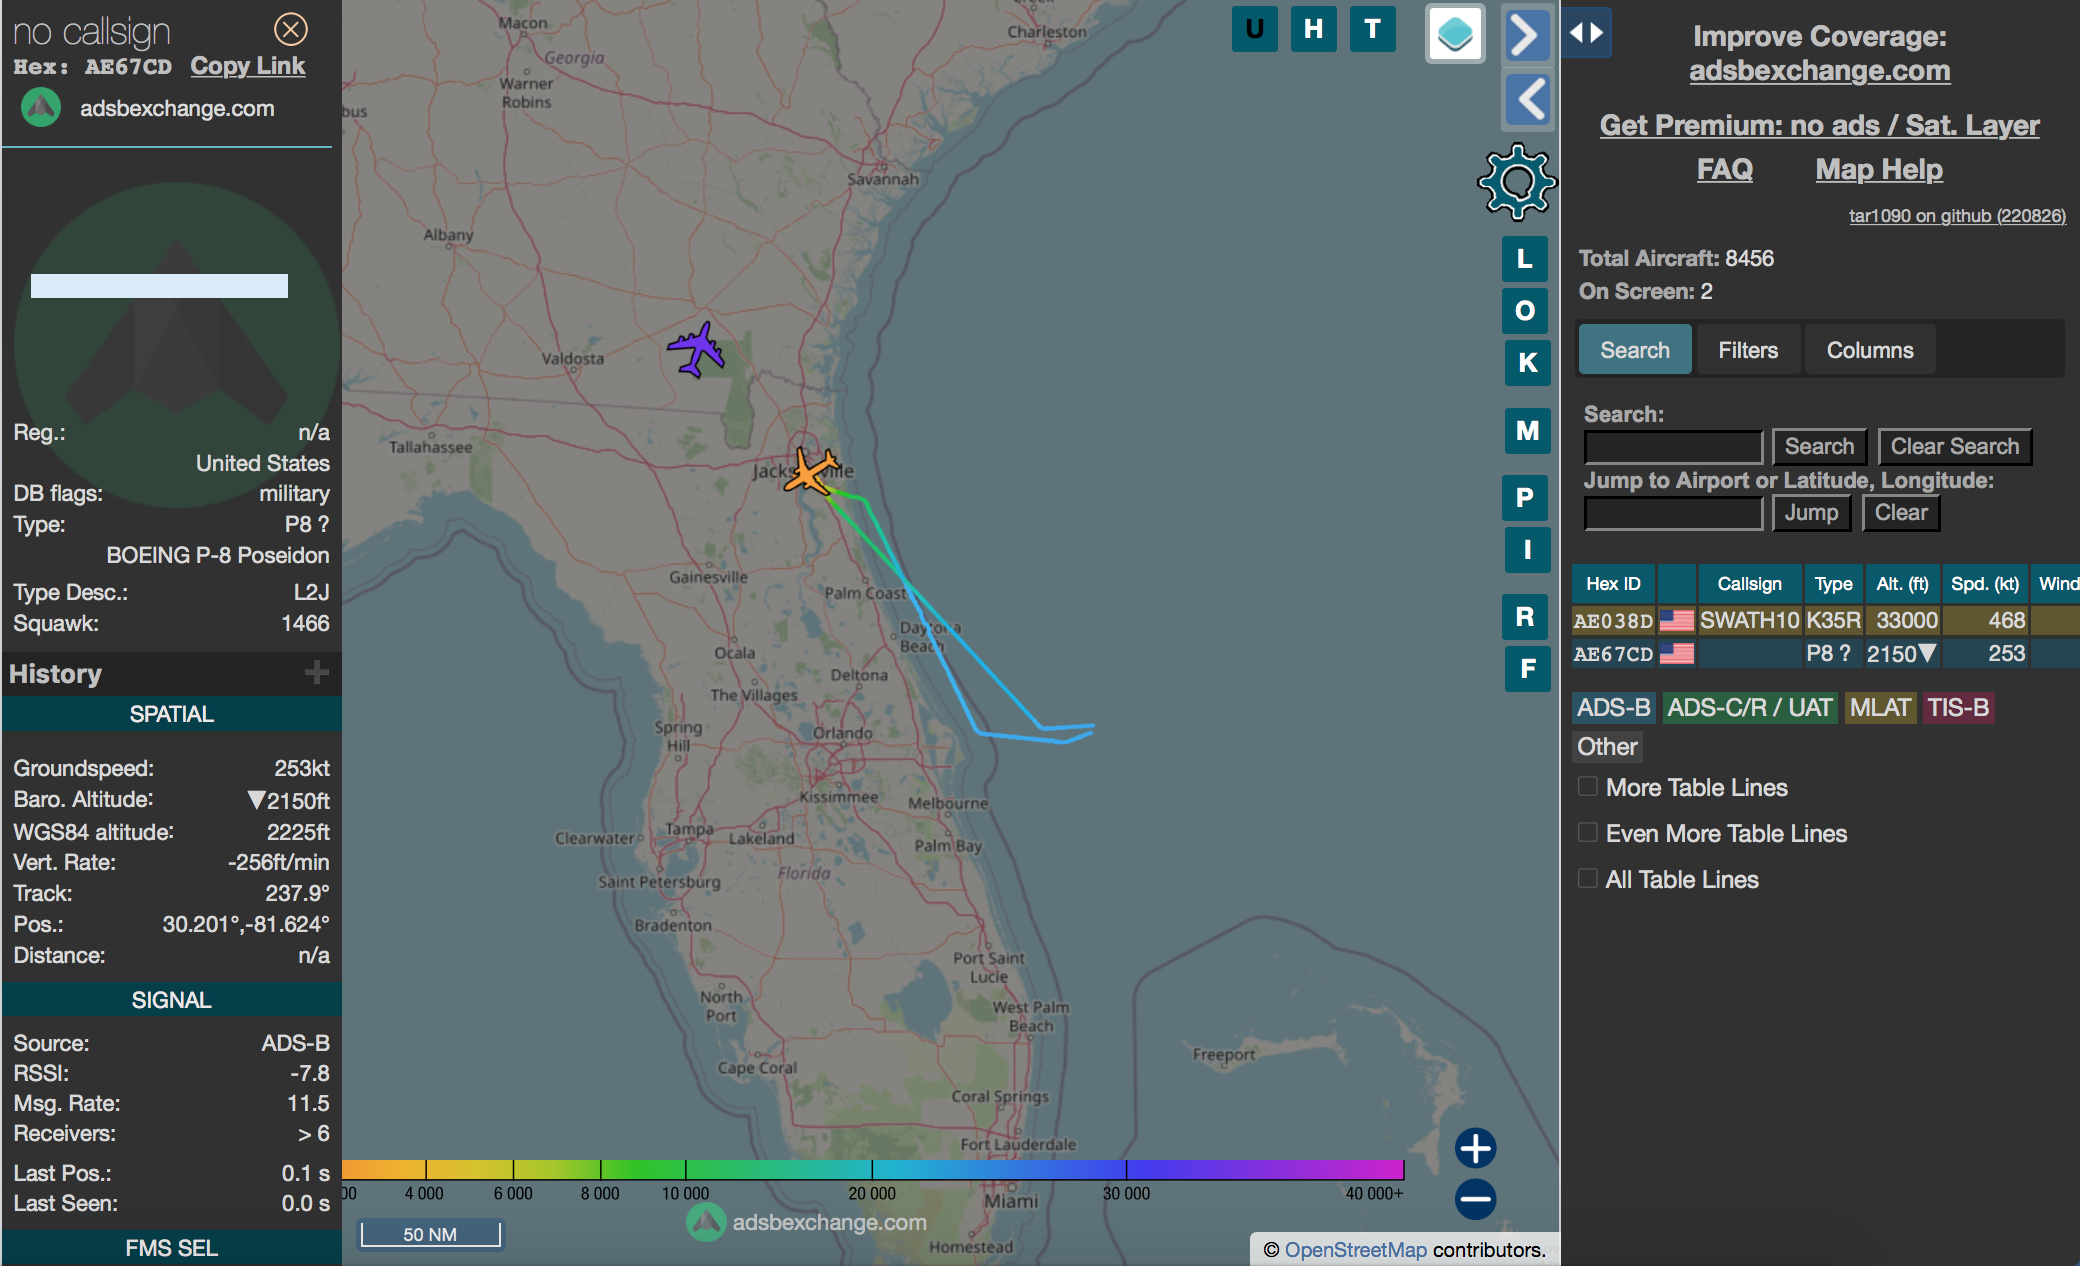
Task: Zoom in with the plus button
Action: (x=1475, y=1148)
